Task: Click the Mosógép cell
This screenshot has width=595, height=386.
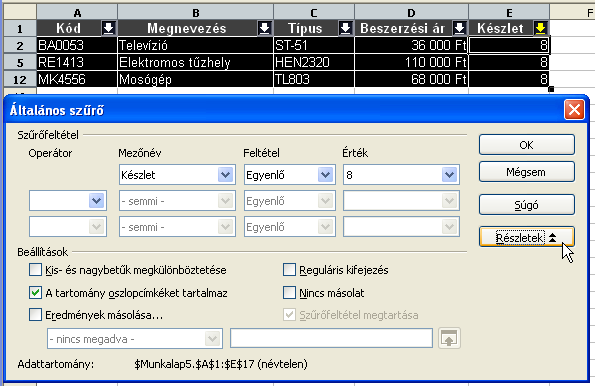Action: (196, 79)
